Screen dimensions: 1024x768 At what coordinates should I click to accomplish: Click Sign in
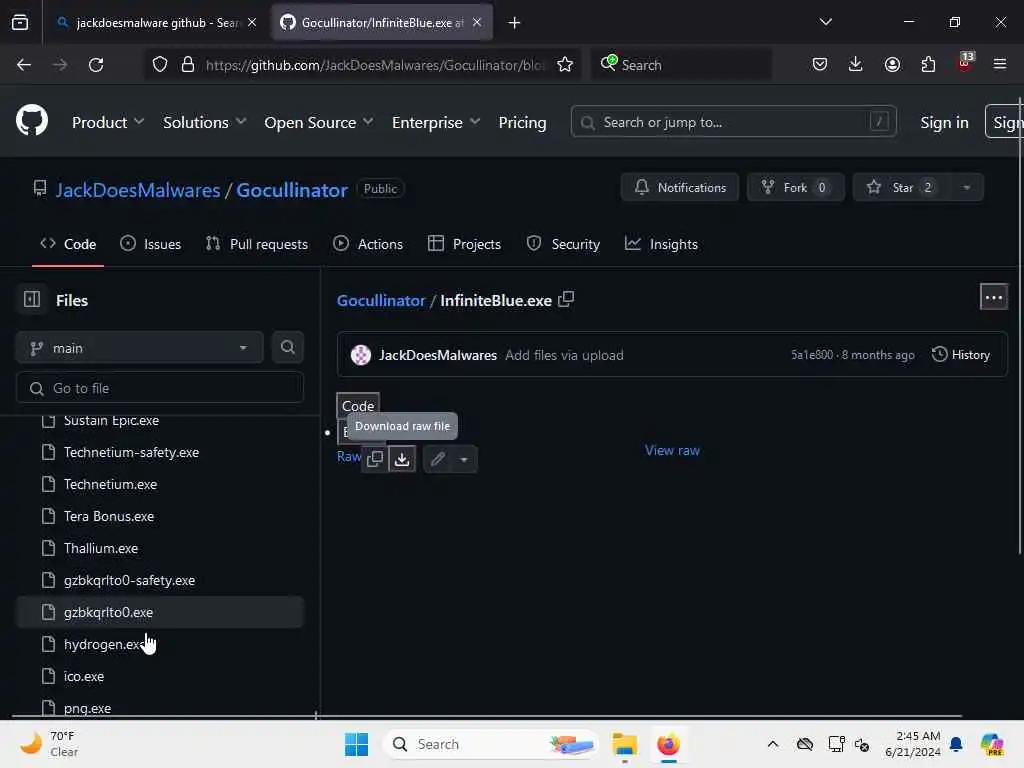(944, 122)
